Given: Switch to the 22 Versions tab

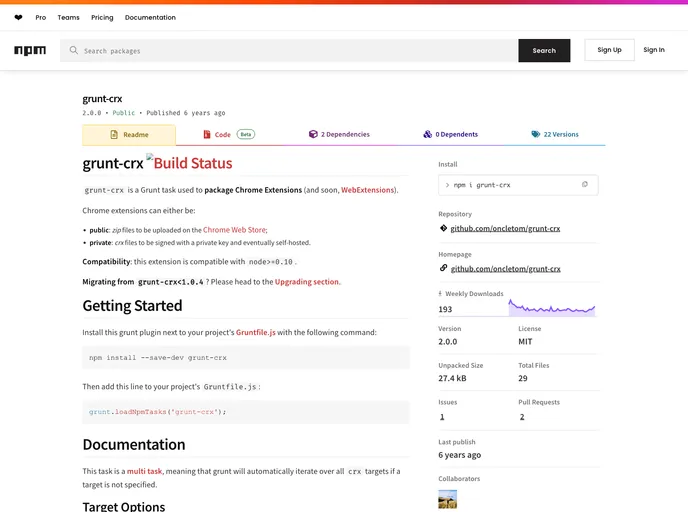Looking at the screenshot, I should [555, 134].
